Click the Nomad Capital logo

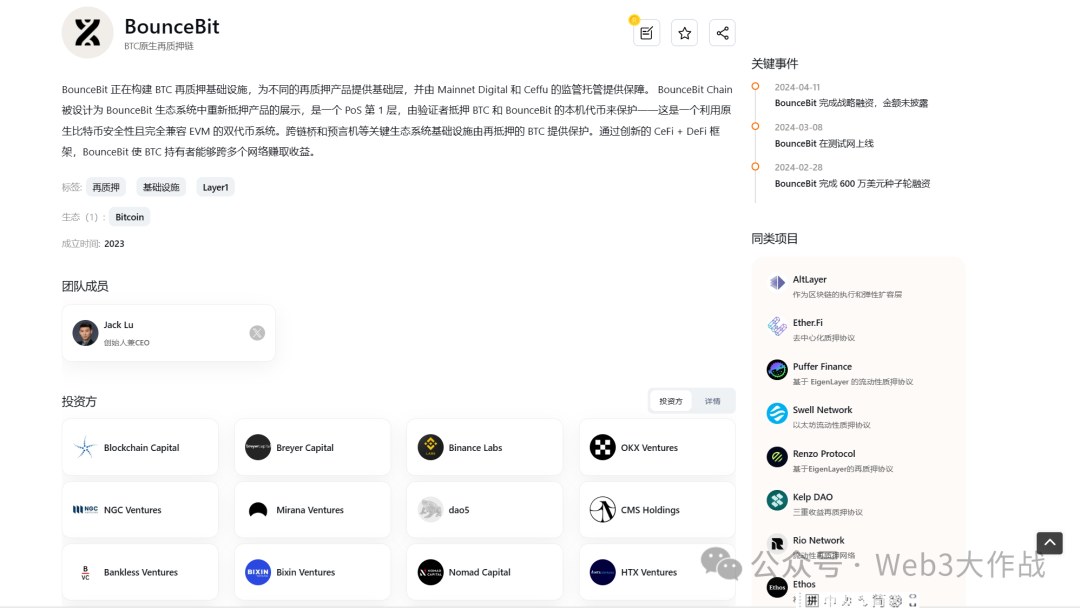[x=430, y=572]
